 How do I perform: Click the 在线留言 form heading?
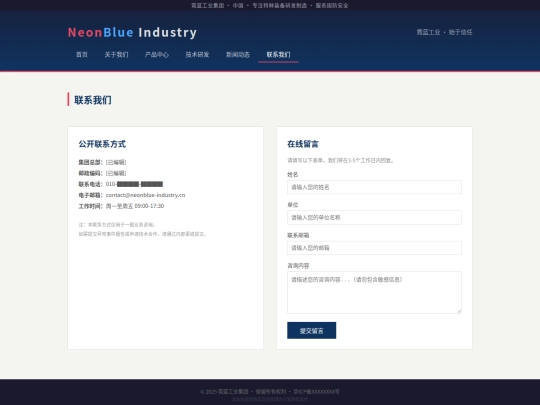(x=303, y=144)
